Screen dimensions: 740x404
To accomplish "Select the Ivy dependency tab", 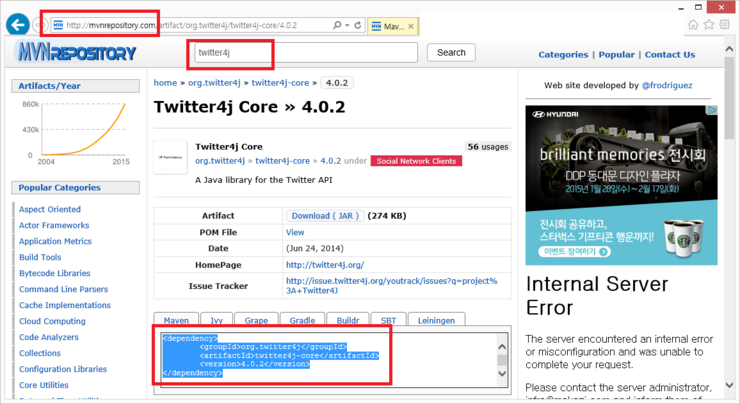I will (x=217, y=320).
